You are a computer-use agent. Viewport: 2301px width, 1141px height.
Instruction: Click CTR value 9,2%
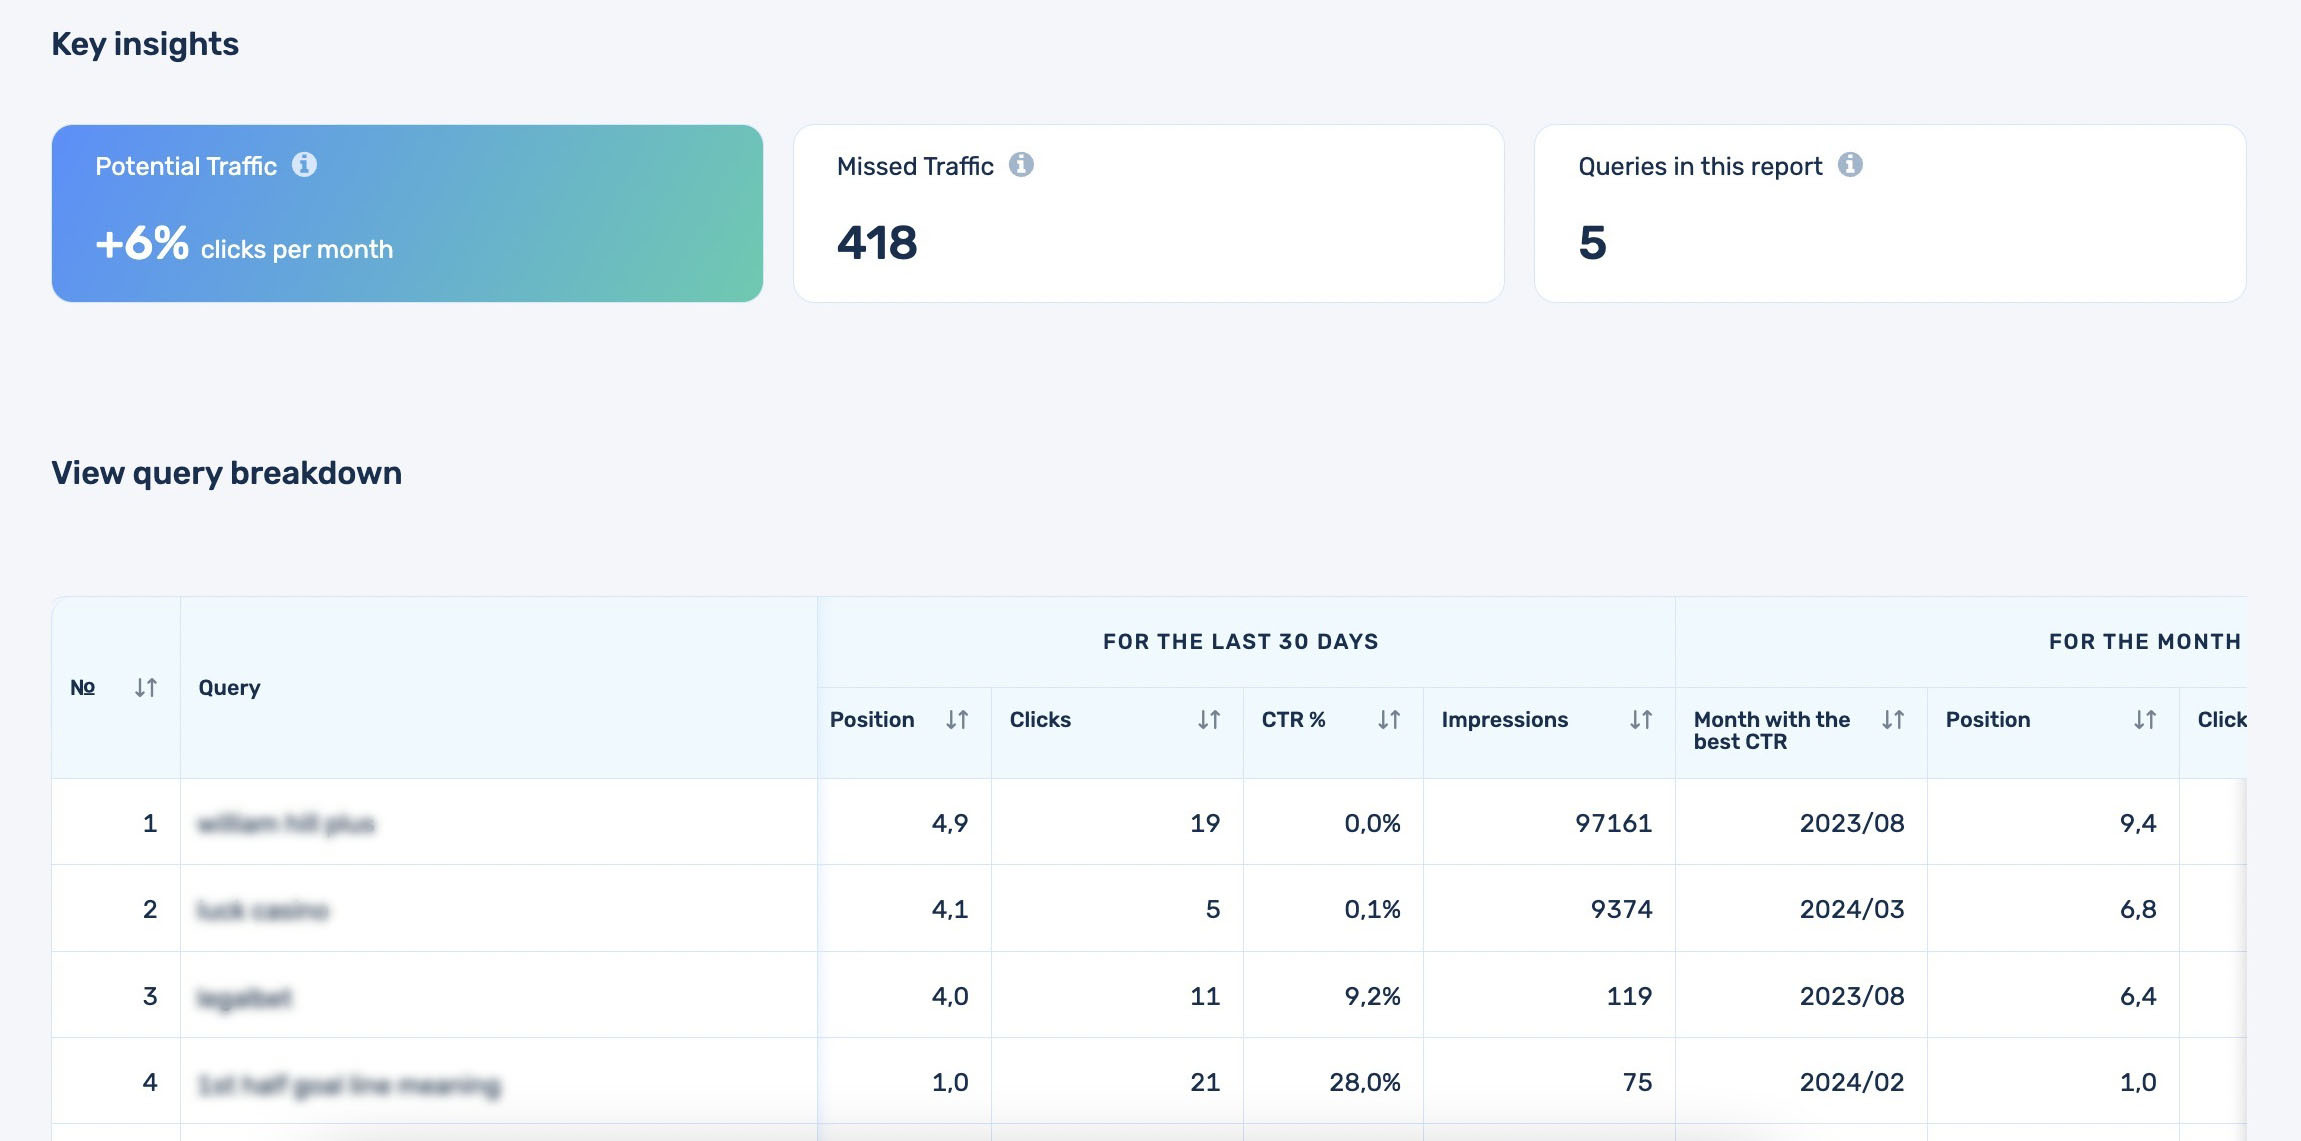1372,996
